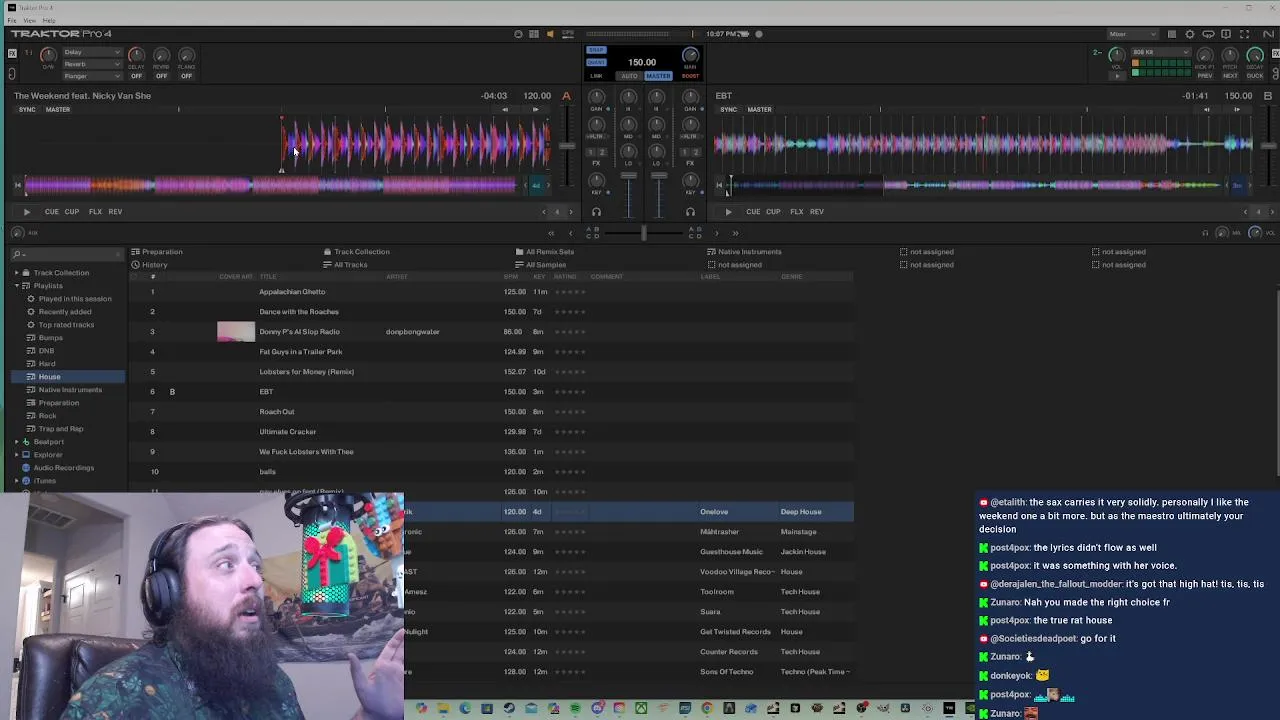Click Donny P's AI Slop Radio cover art

click(x=236, y=332)
